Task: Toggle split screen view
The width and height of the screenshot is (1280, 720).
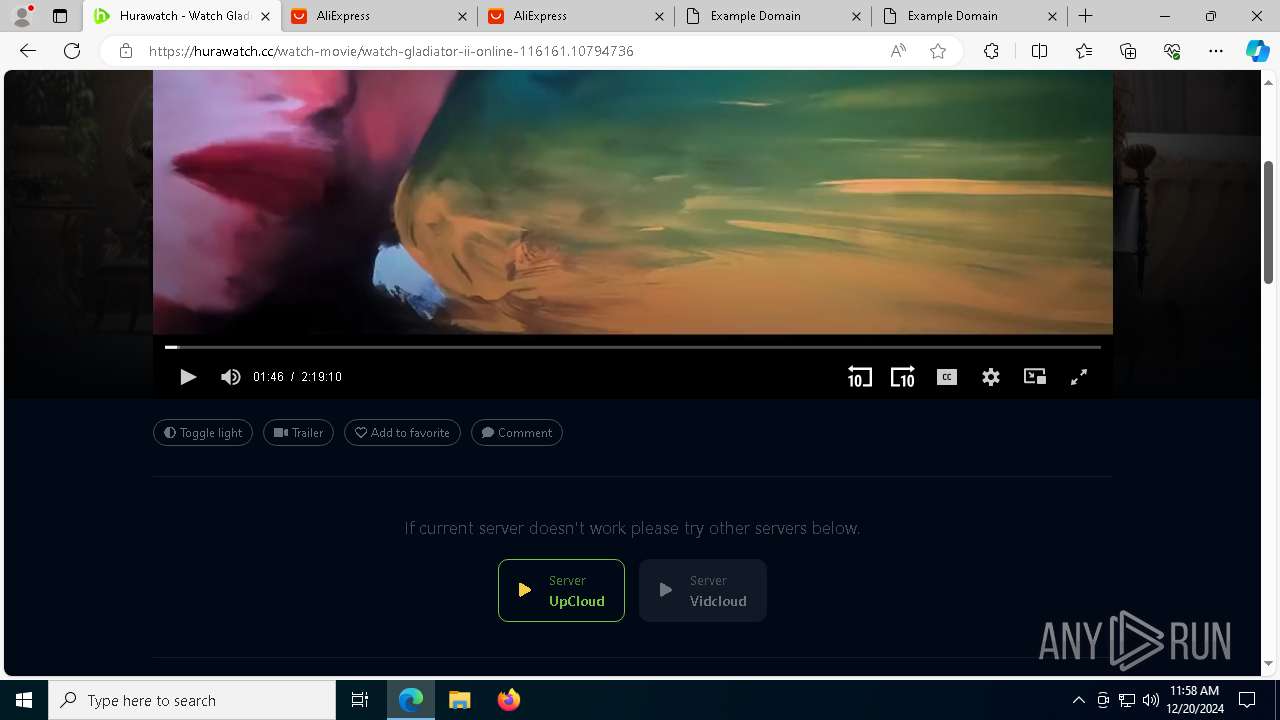Action: pyautogui.click(x=1039, y=51)
